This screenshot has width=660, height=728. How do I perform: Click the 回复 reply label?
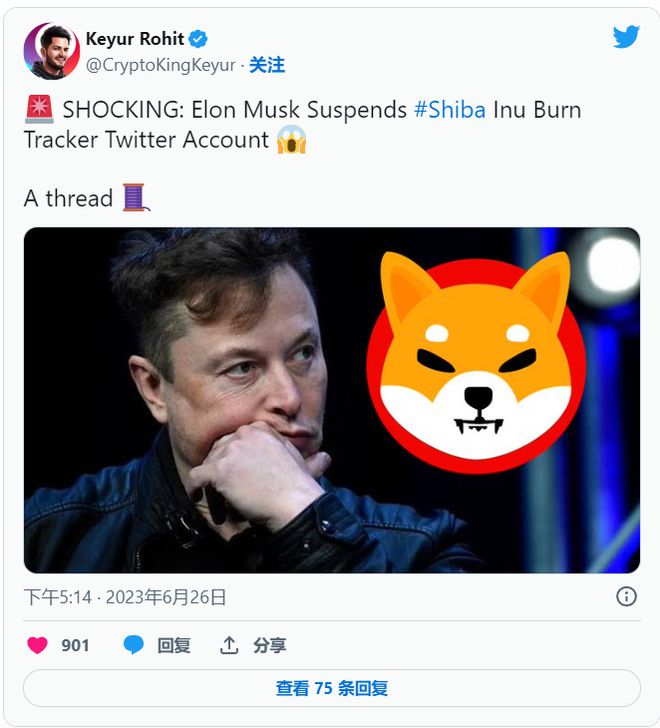click(x=173, y=645)
